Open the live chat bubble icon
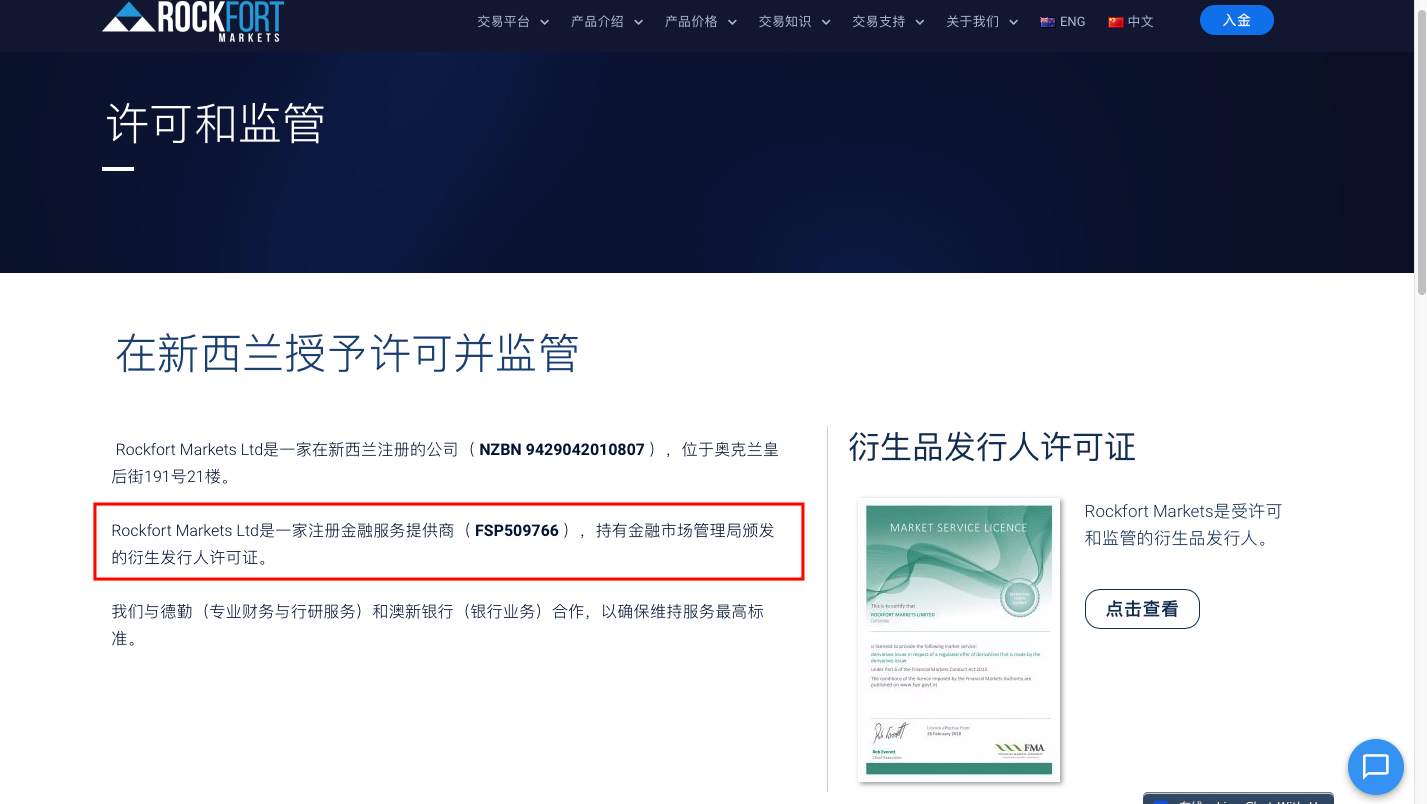 (1376, 767)
